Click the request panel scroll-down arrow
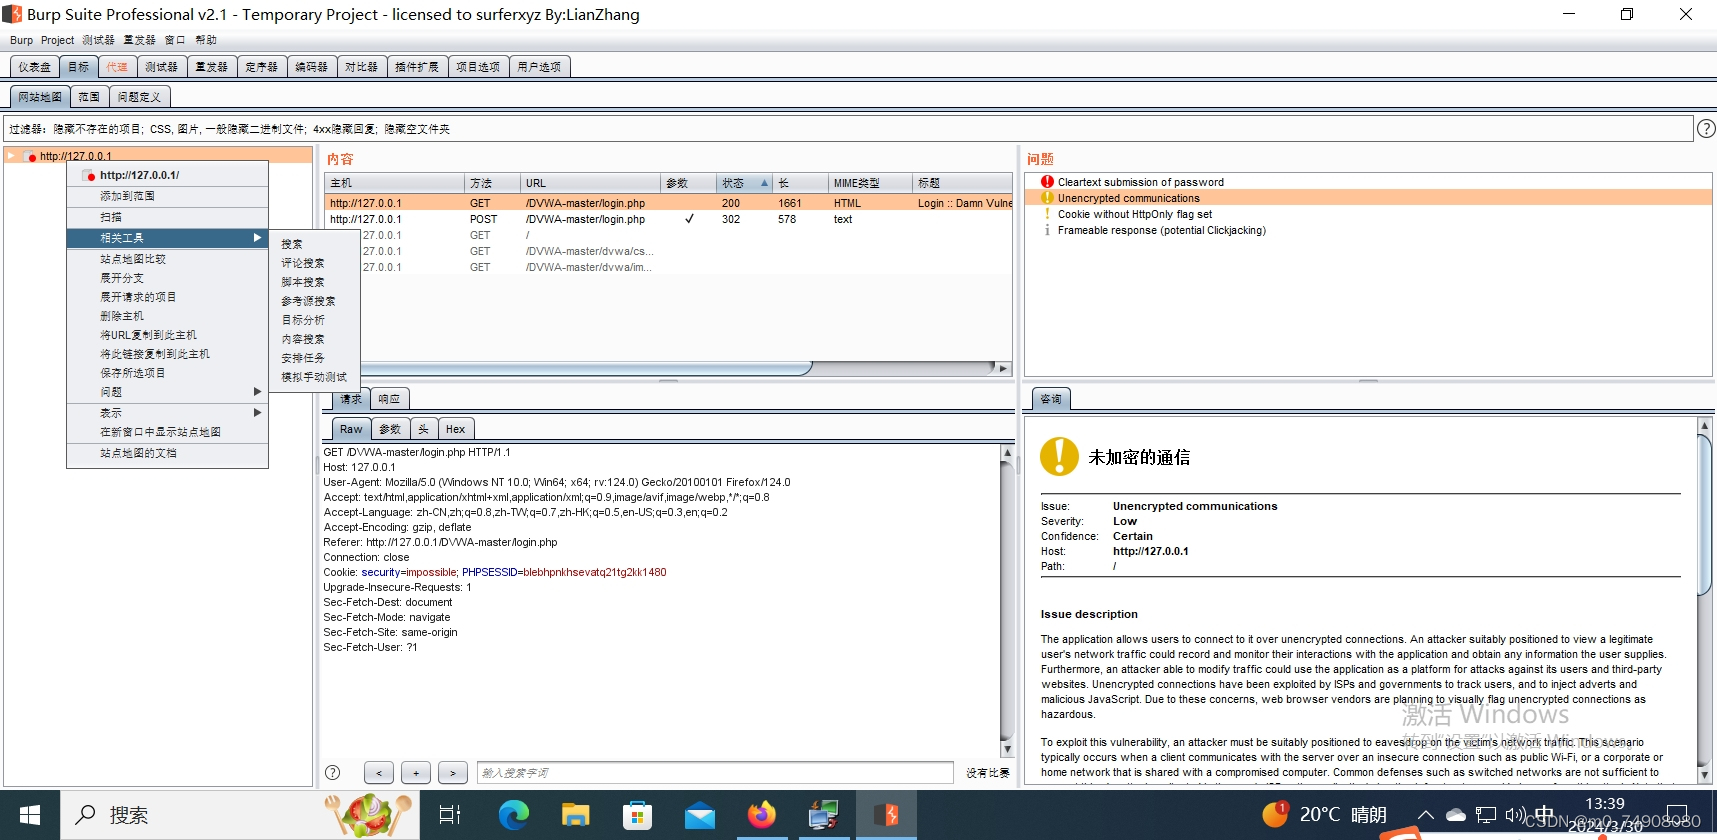The height and width of the screenshot is (840, 1717). [x=1007, y=749]
